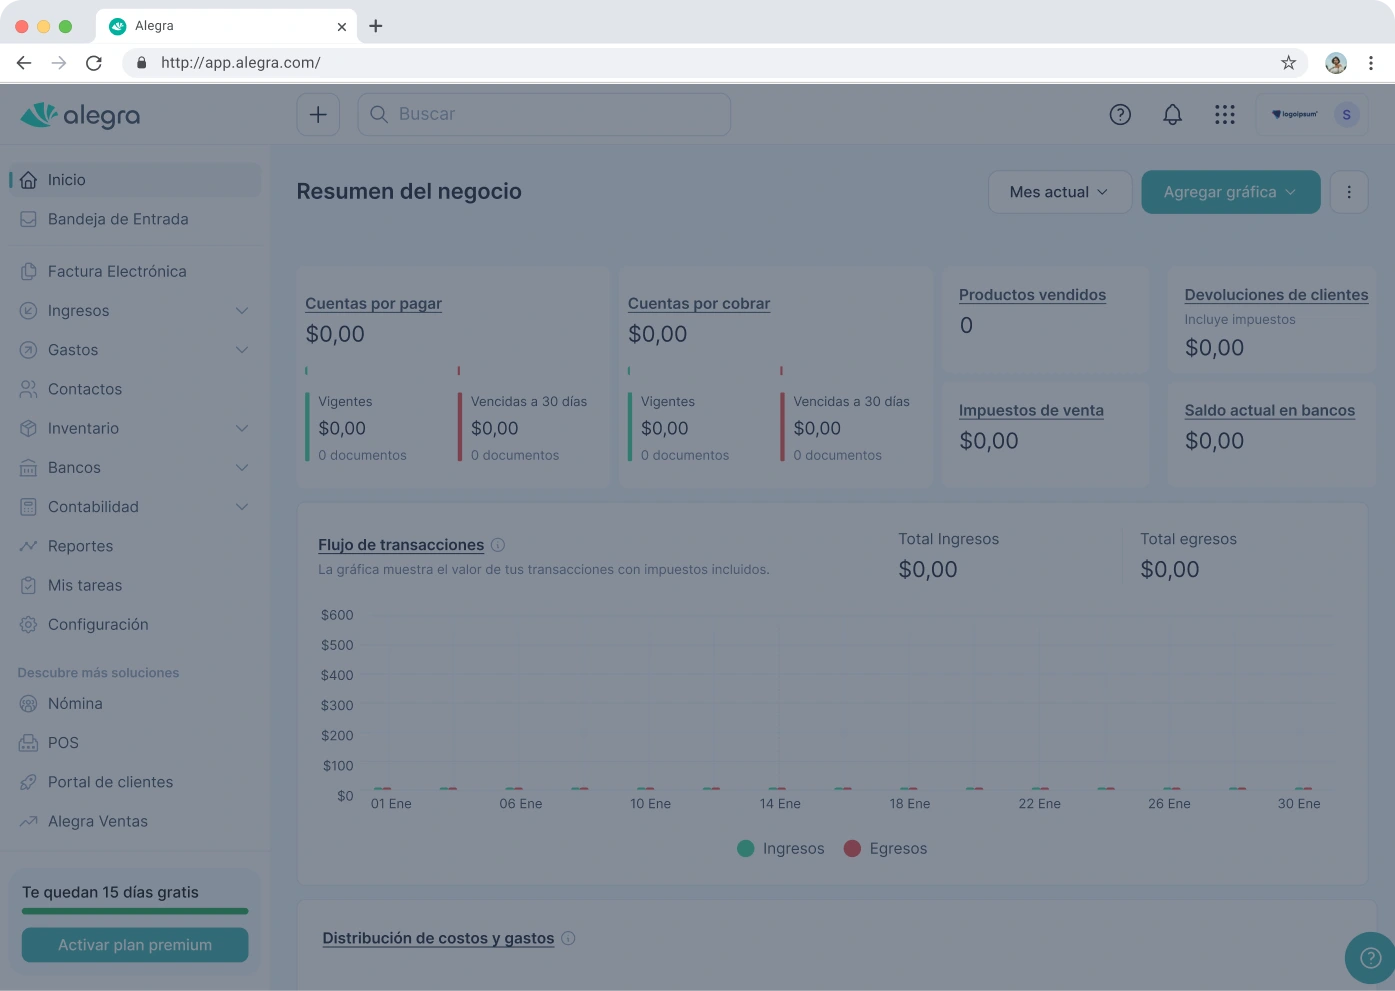Click the info icon beside Flujo de transacciones
Image resolution: width=1395 pixels, height=991 pixels.
[498, 545]
